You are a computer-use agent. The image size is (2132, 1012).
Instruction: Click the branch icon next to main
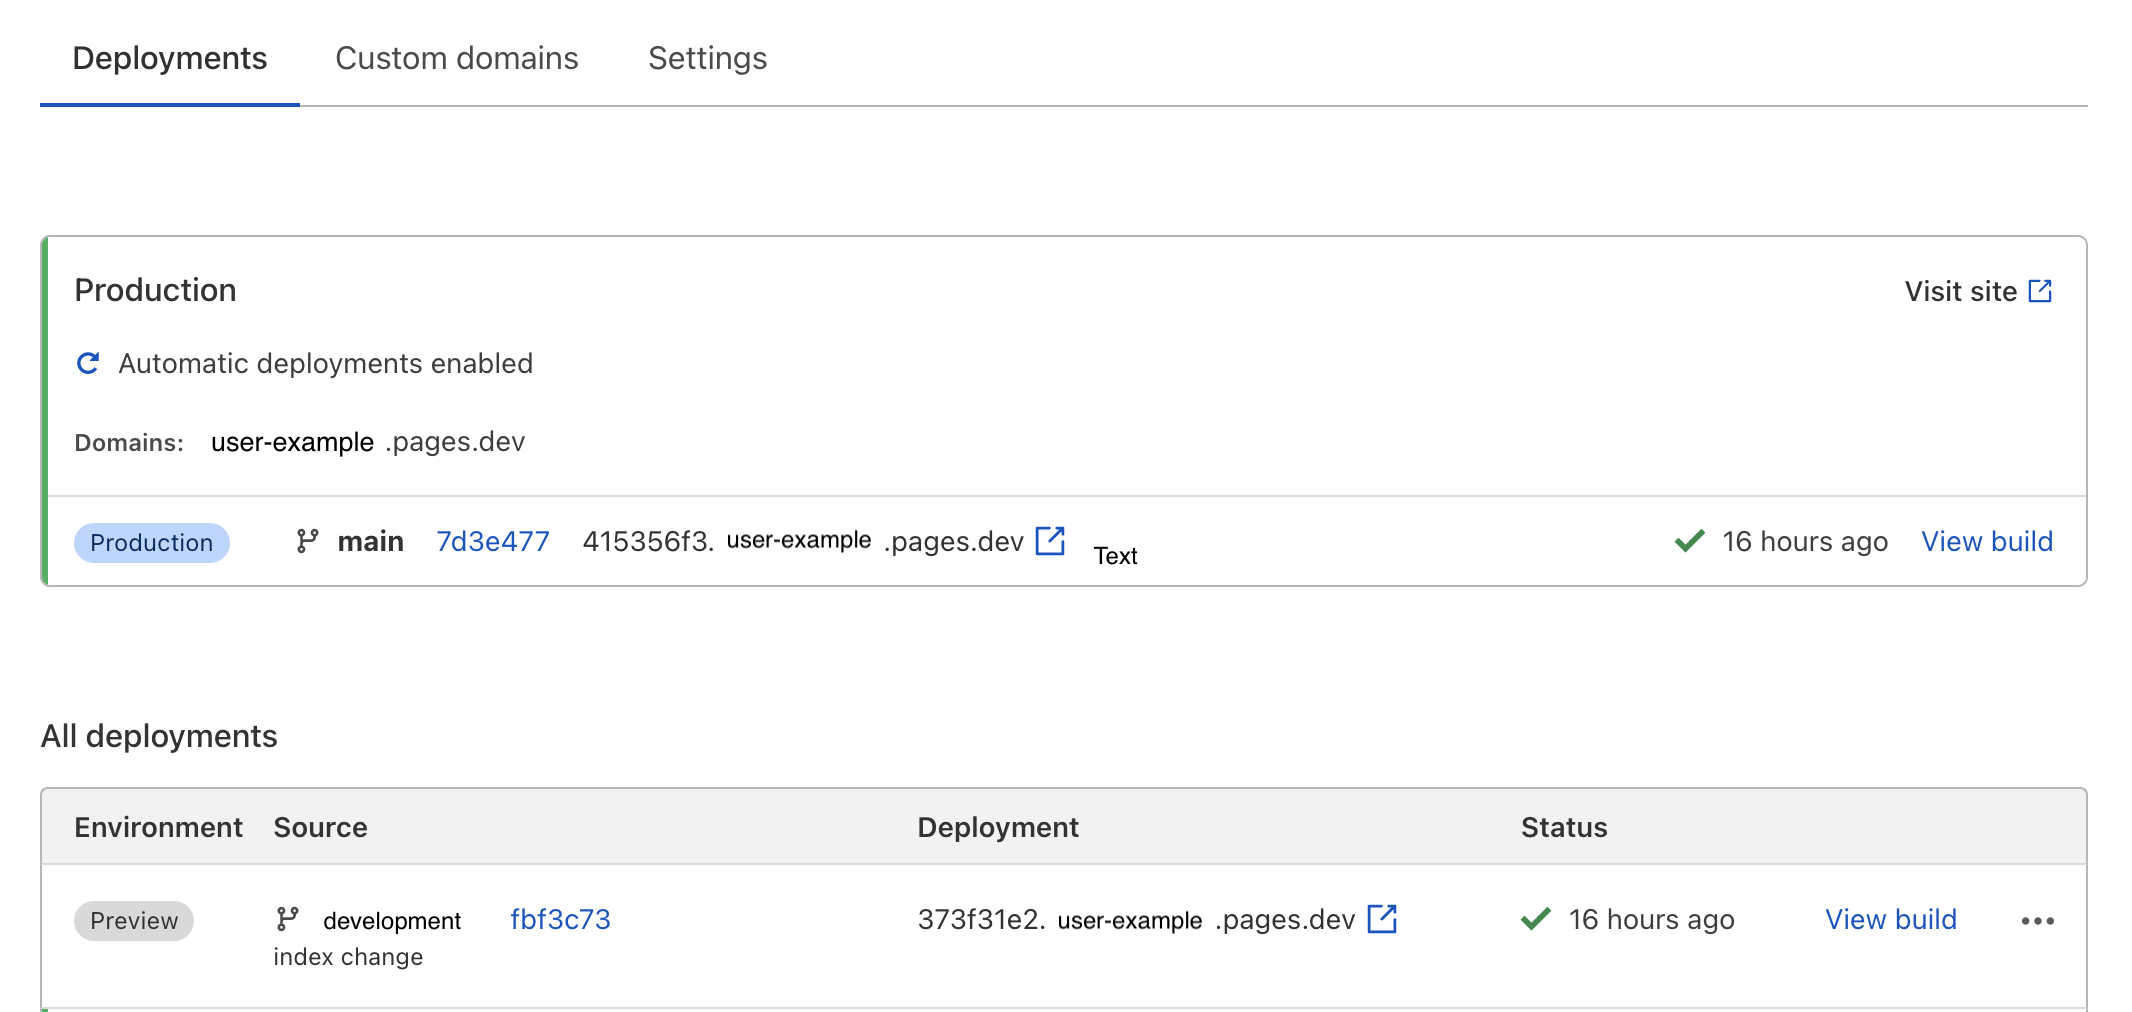(x=306, y=540)
